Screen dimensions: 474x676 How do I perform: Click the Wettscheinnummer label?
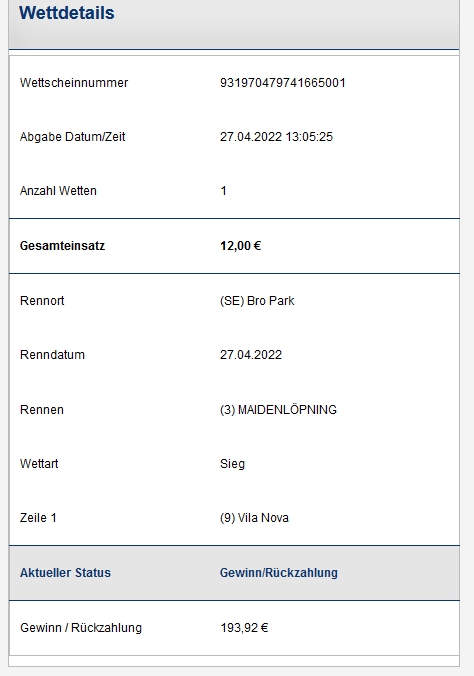74,83
